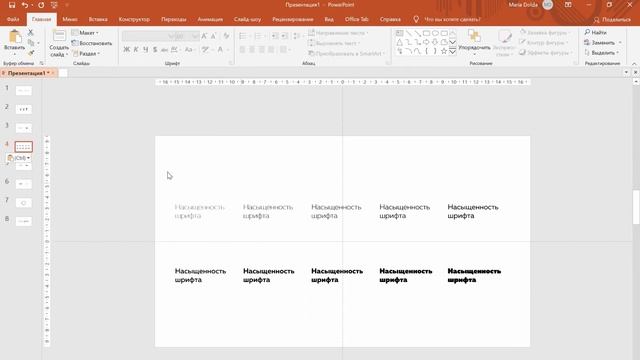
Task: Open the font name combo box
Action: tap(149, 36)
